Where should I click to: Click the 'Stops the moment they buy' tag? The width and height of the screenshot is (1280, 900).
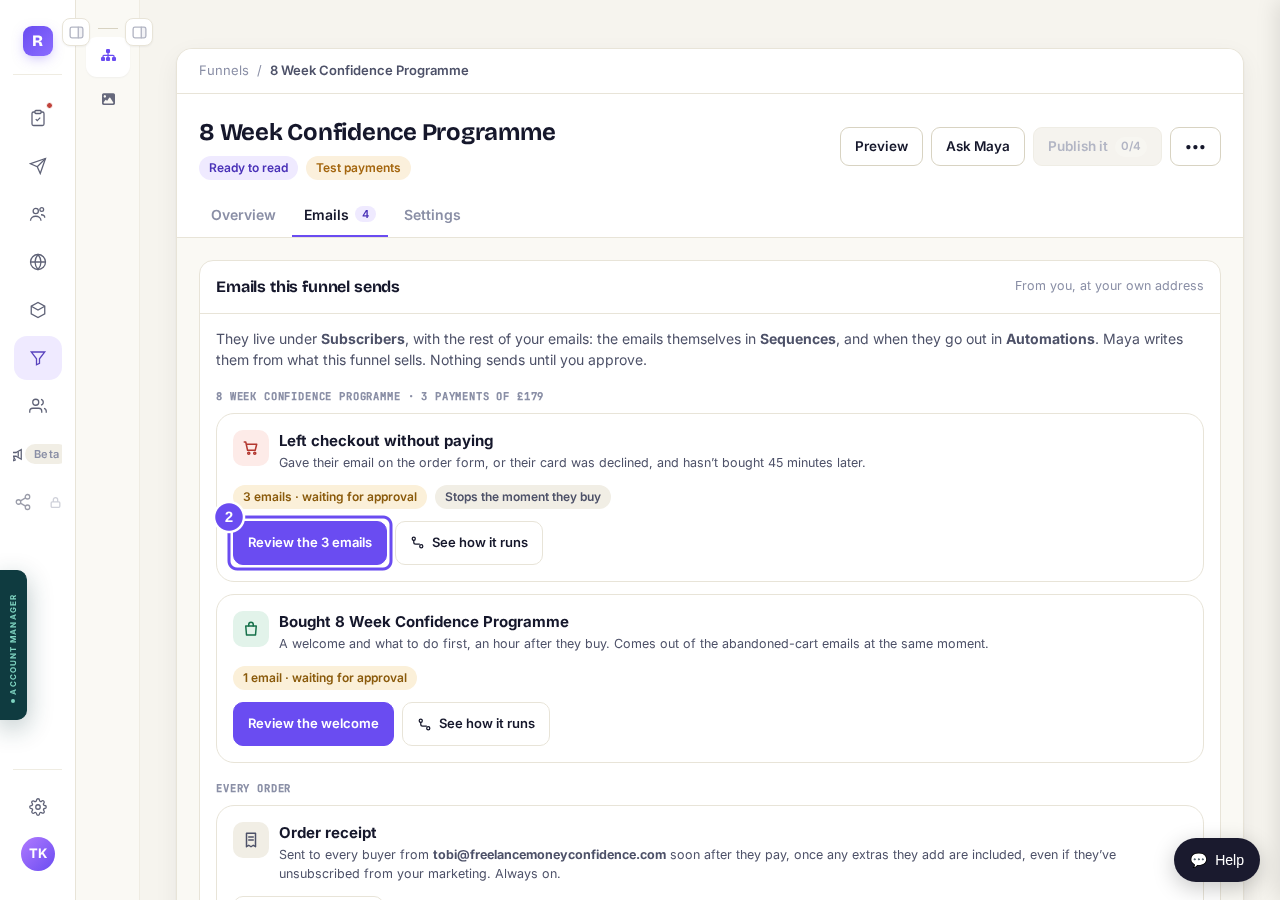523,497
